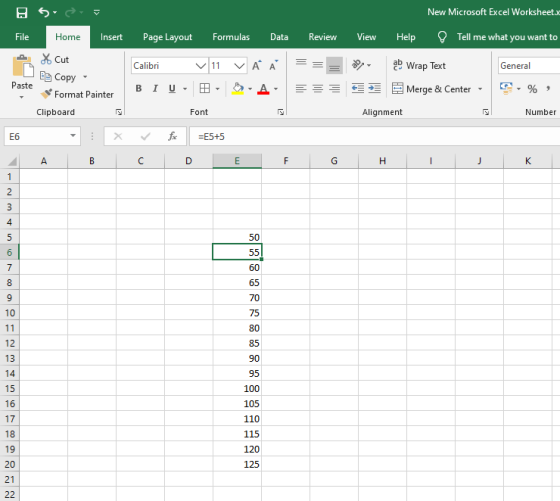Viewport: 560px width, 501px height.
Task: Click the Paste clipboard icon
Action: pos(22,66)
